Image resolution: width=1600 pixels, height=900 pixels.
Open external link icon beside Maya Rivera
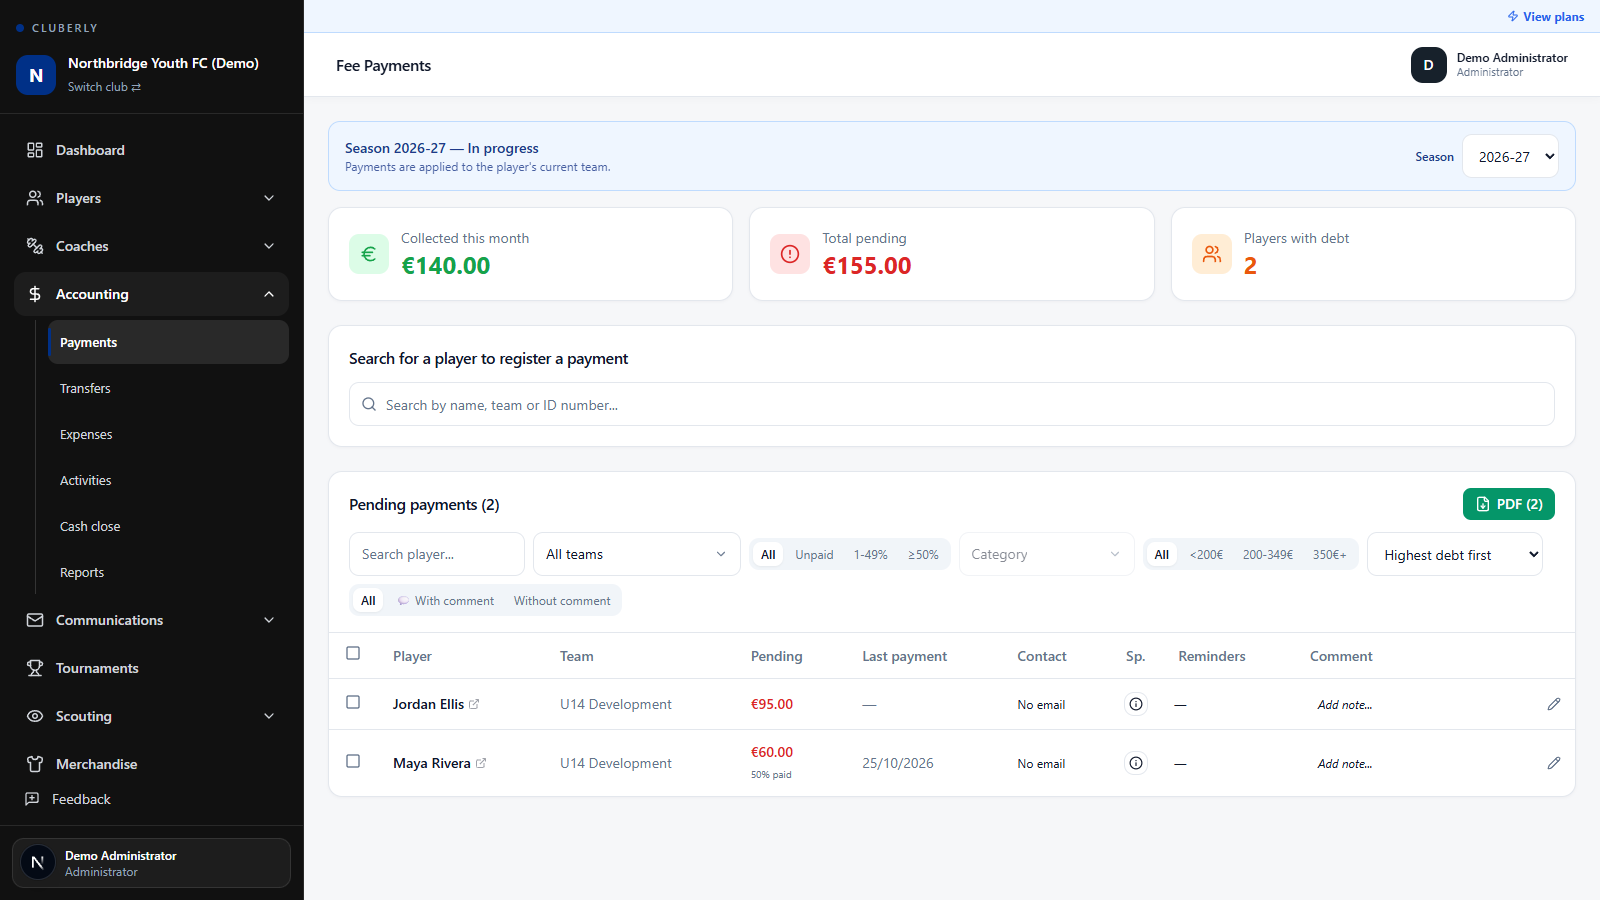point(481,763)
